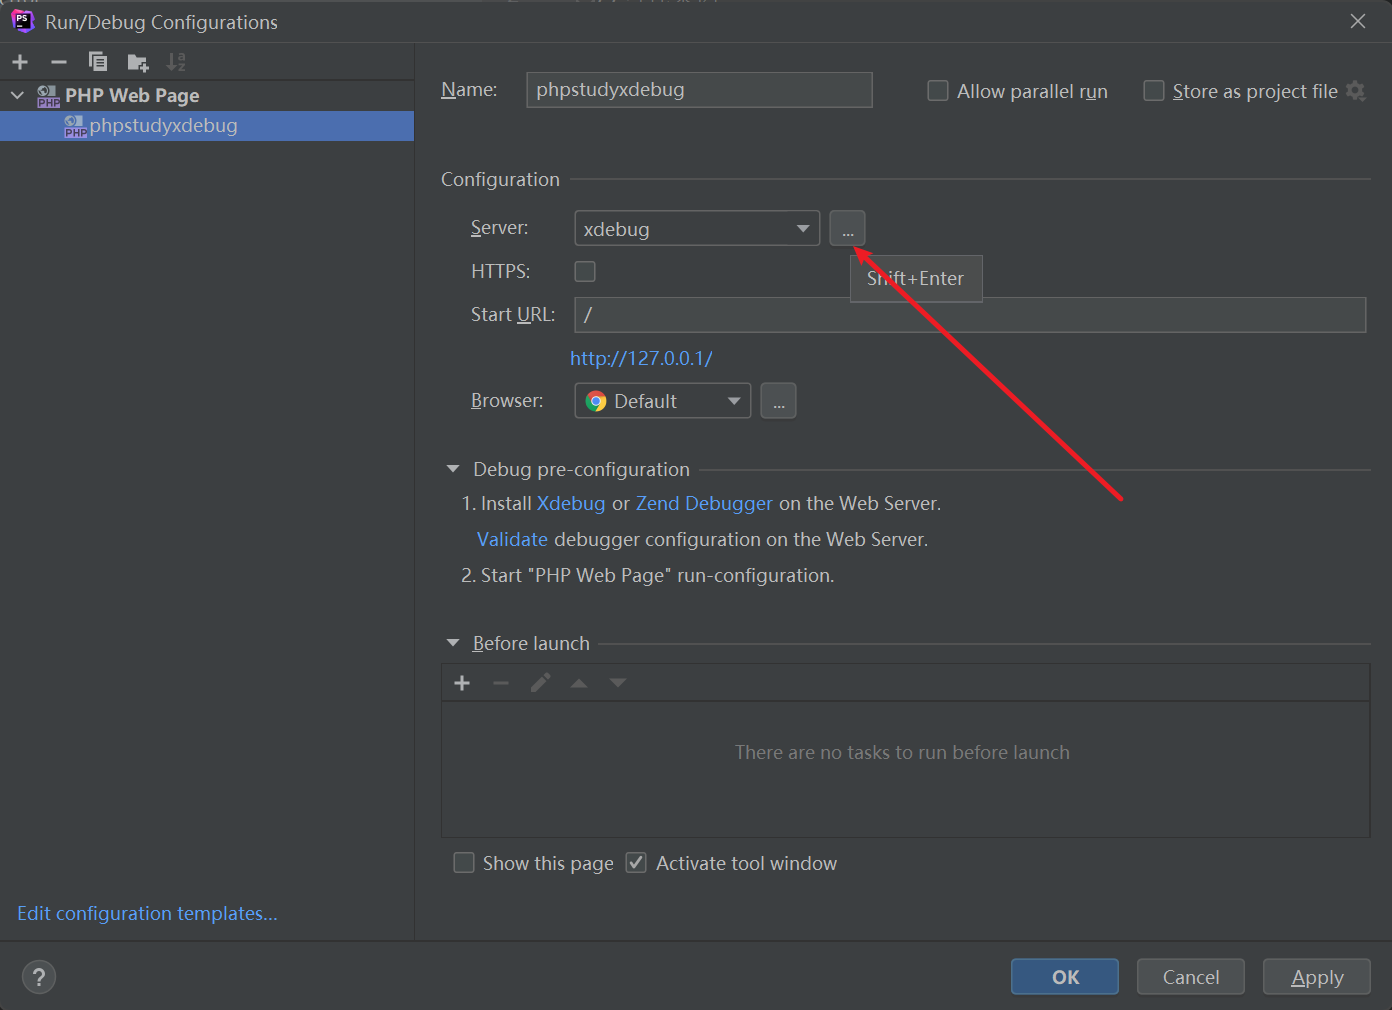The image size is (1392, 1010).
Task: Enable Allow parallel run checkbox
Action: click(x=938, y=91)
